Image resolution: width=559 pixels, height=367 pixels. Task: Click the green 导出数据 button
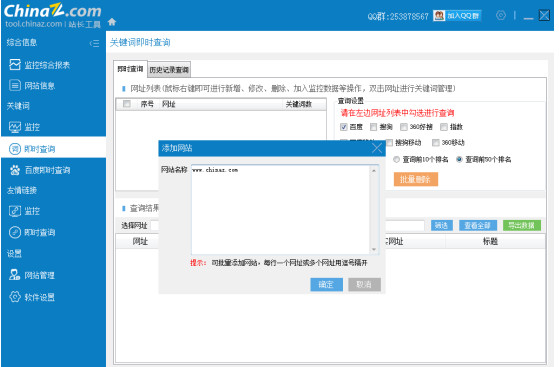pos(522,225)
